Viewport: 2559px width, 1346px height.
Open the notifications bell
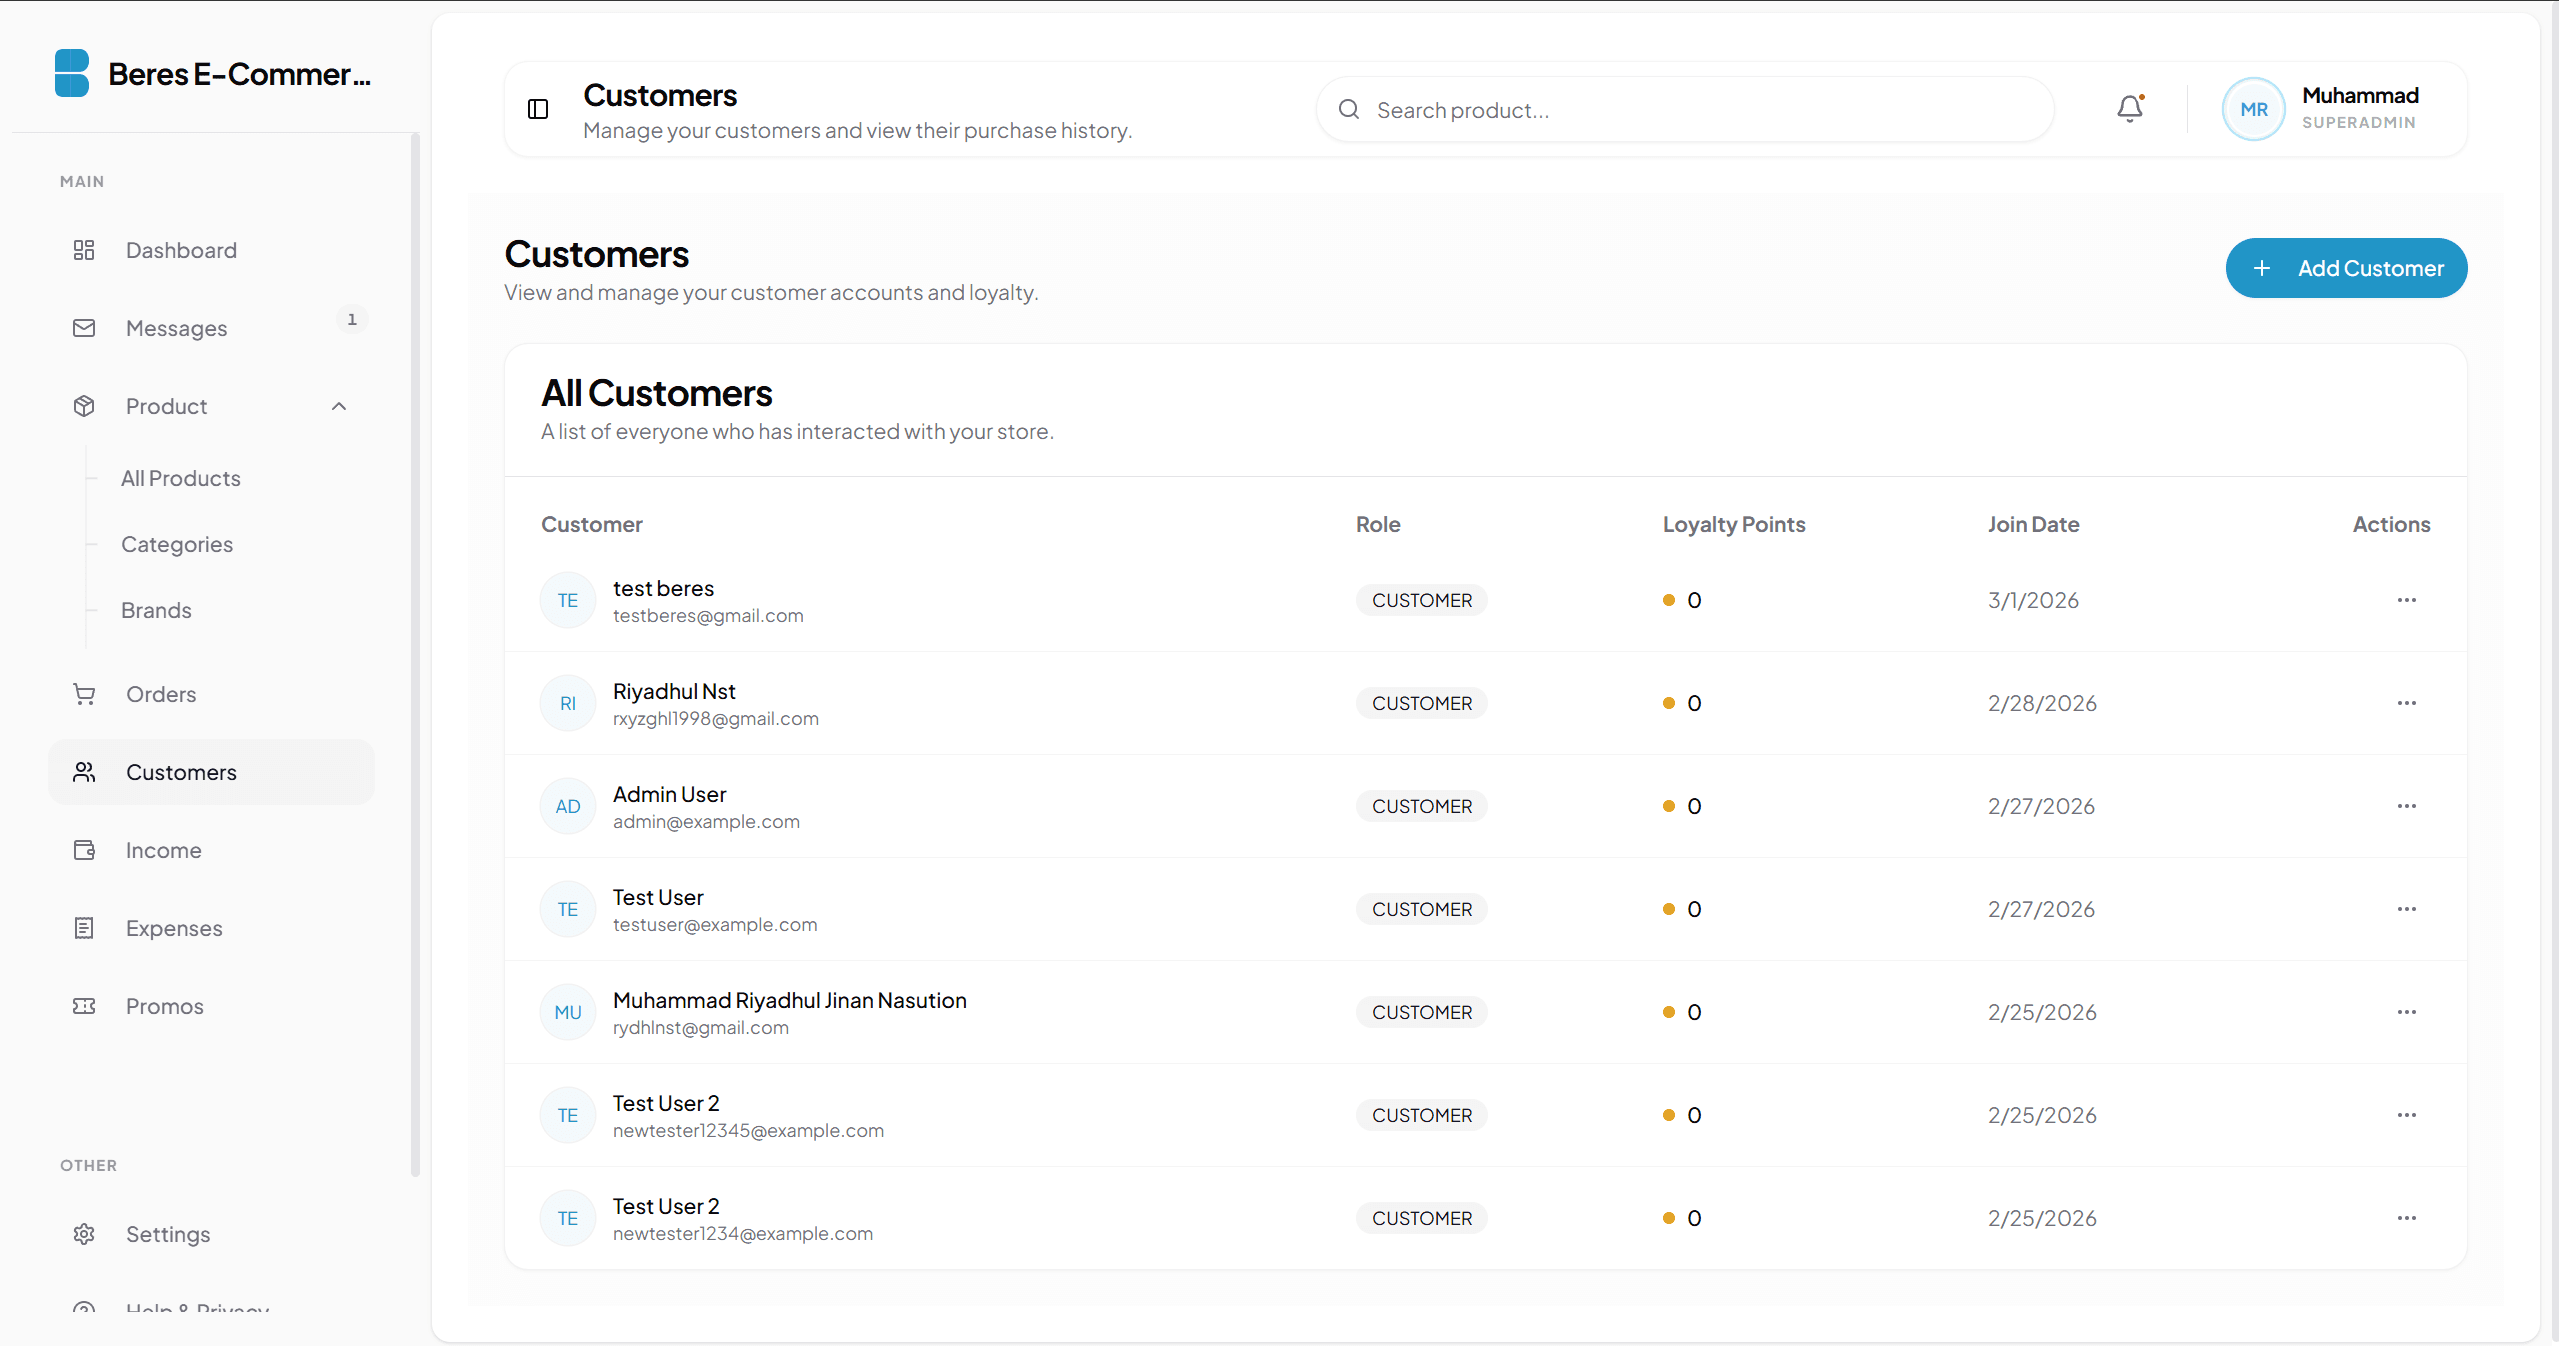2130,108
